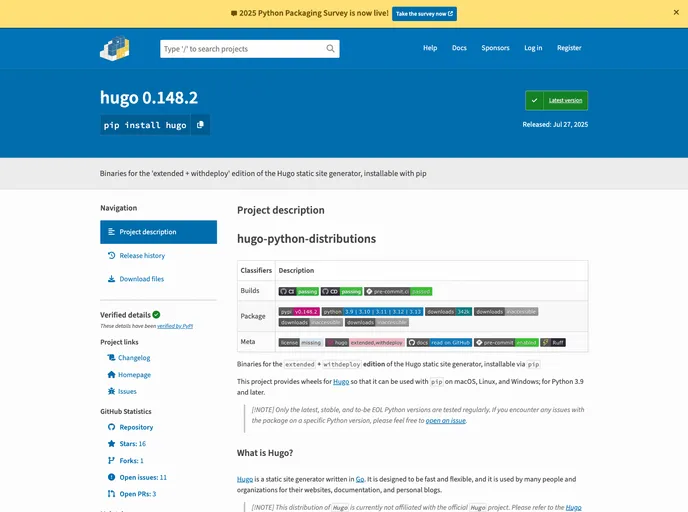
Task: Click Take the survey now button
Action: click(424, 14)
